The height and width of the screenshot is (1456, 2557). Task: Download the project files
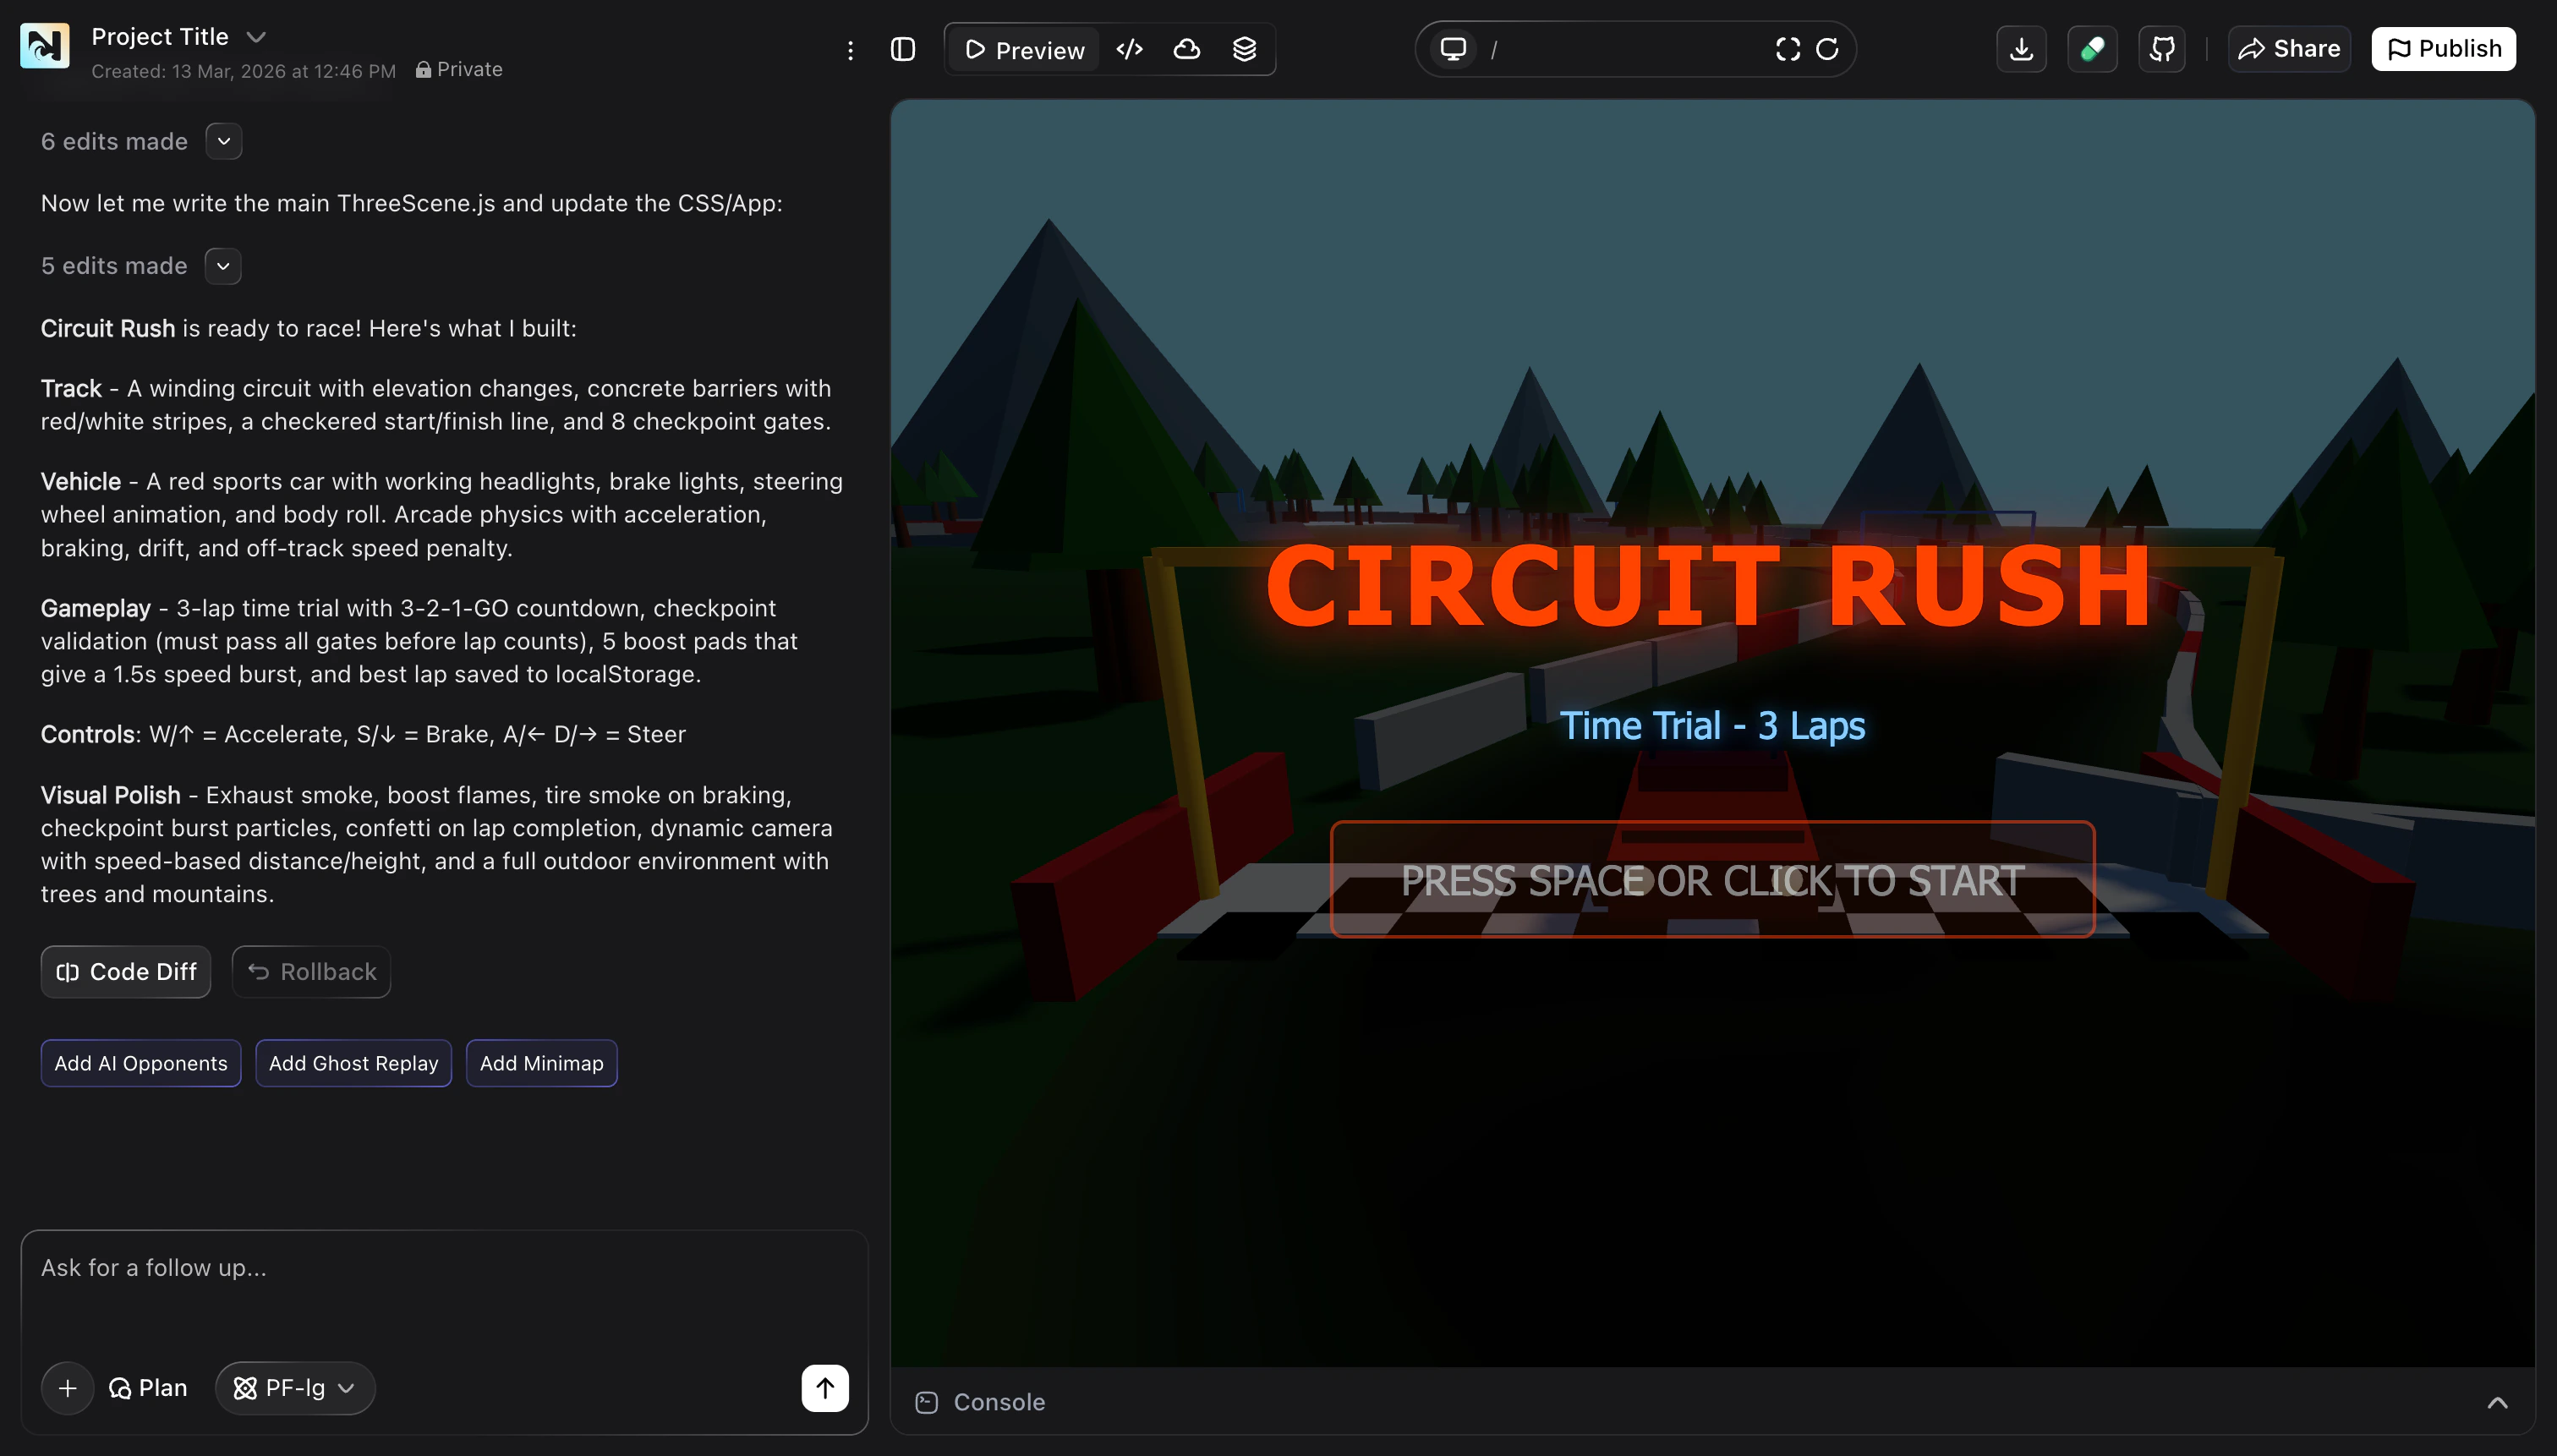point(2021,48)
